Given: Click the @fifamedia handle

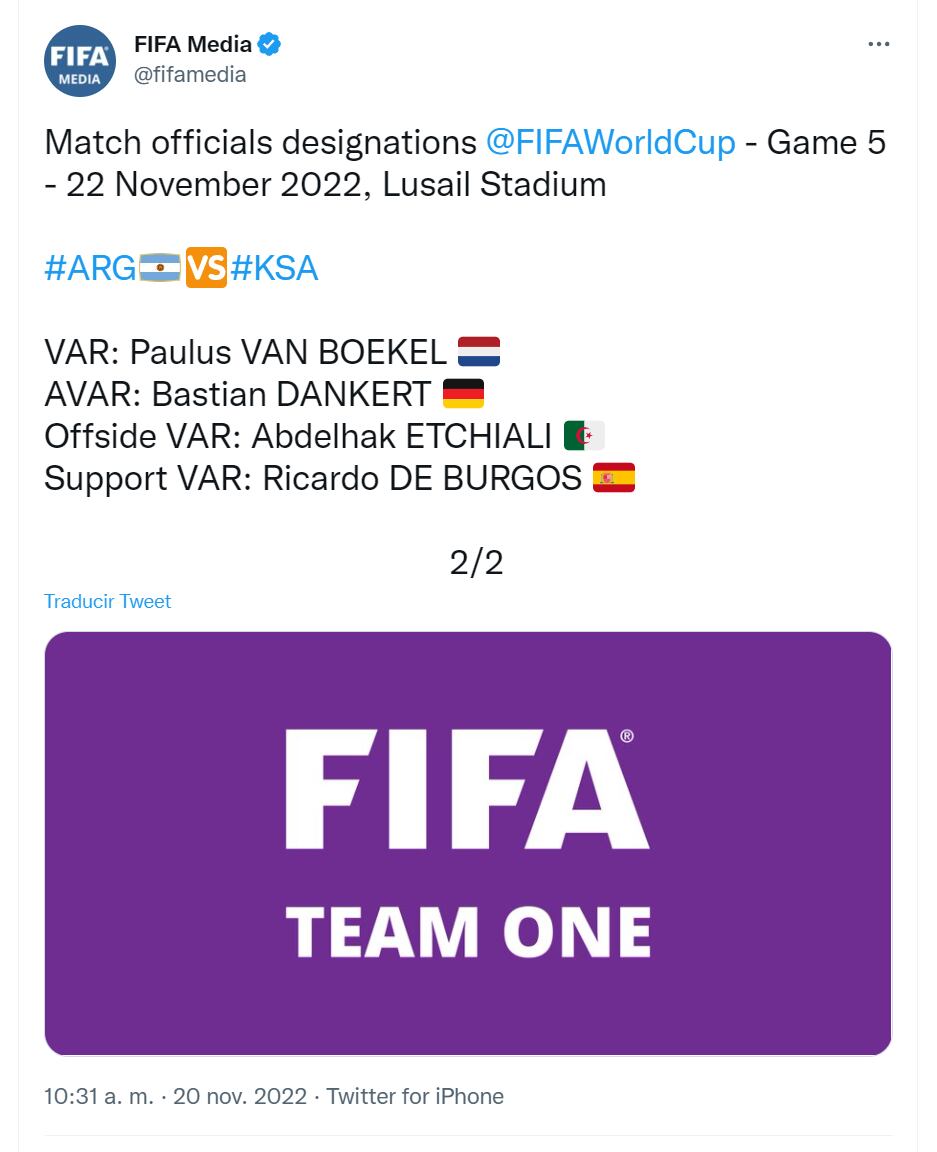Looking at the screenshot, I should [190, 75].
